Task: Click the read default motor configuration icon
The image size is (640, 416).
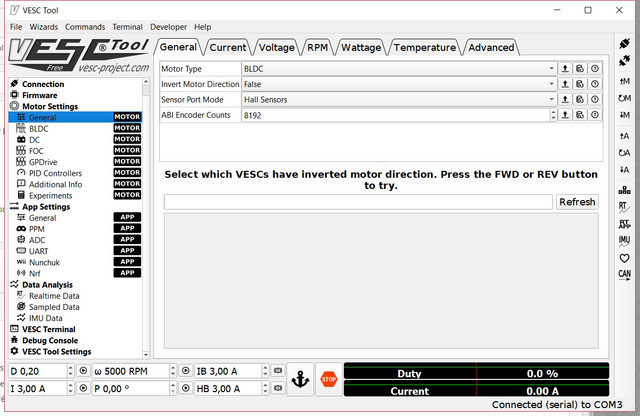Action: point(624,98)
